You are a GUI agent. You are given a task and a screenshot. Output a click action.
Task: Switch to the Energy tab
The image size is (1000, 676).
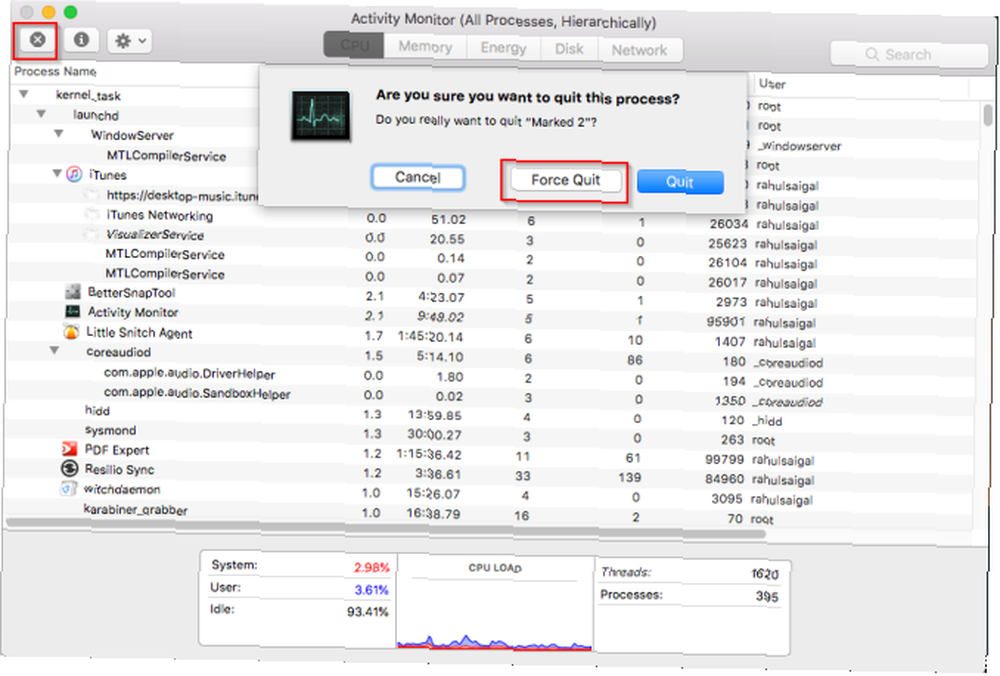503,48
